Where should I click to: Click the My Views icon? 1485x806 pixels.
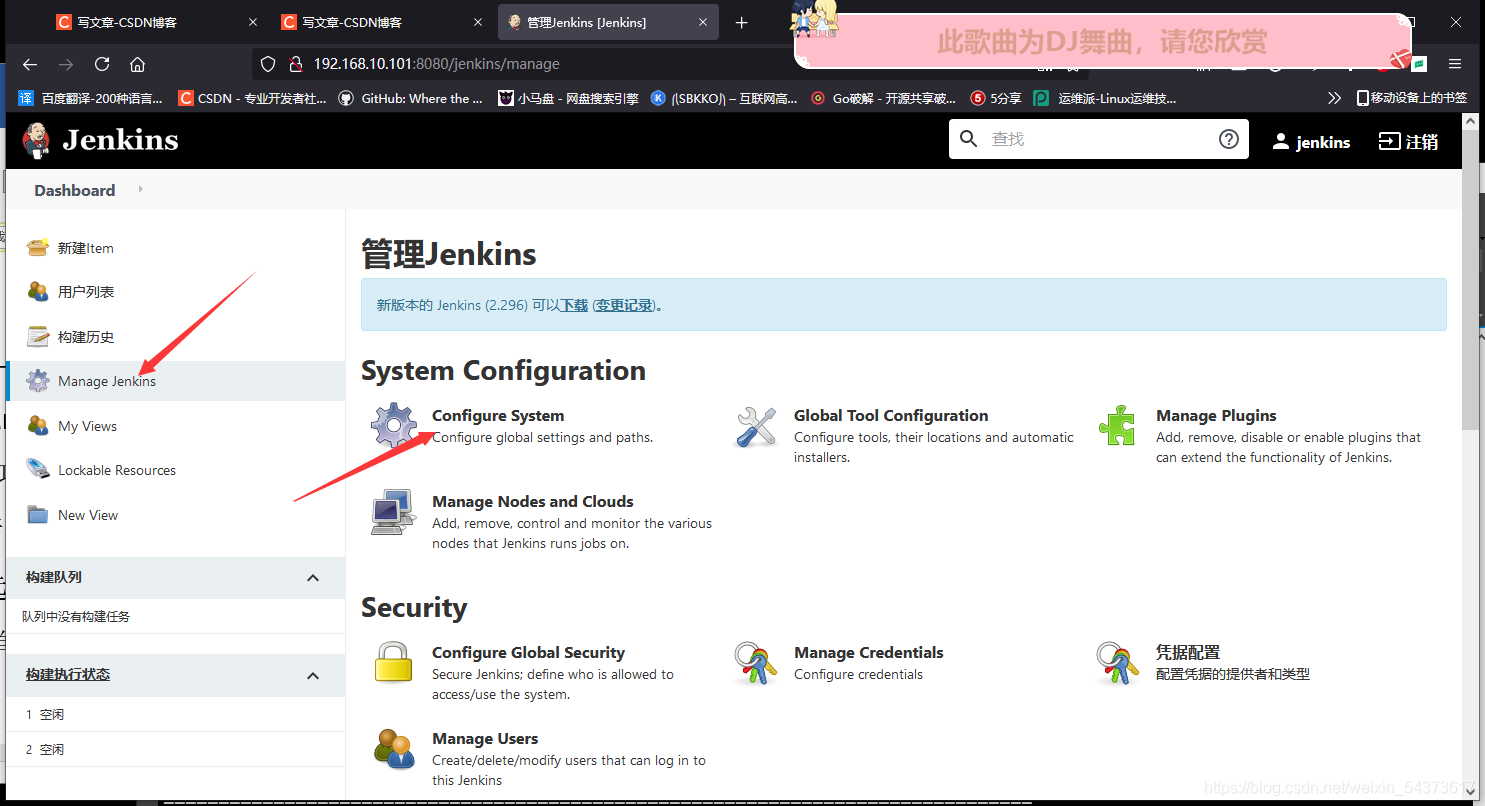point(38,426)
